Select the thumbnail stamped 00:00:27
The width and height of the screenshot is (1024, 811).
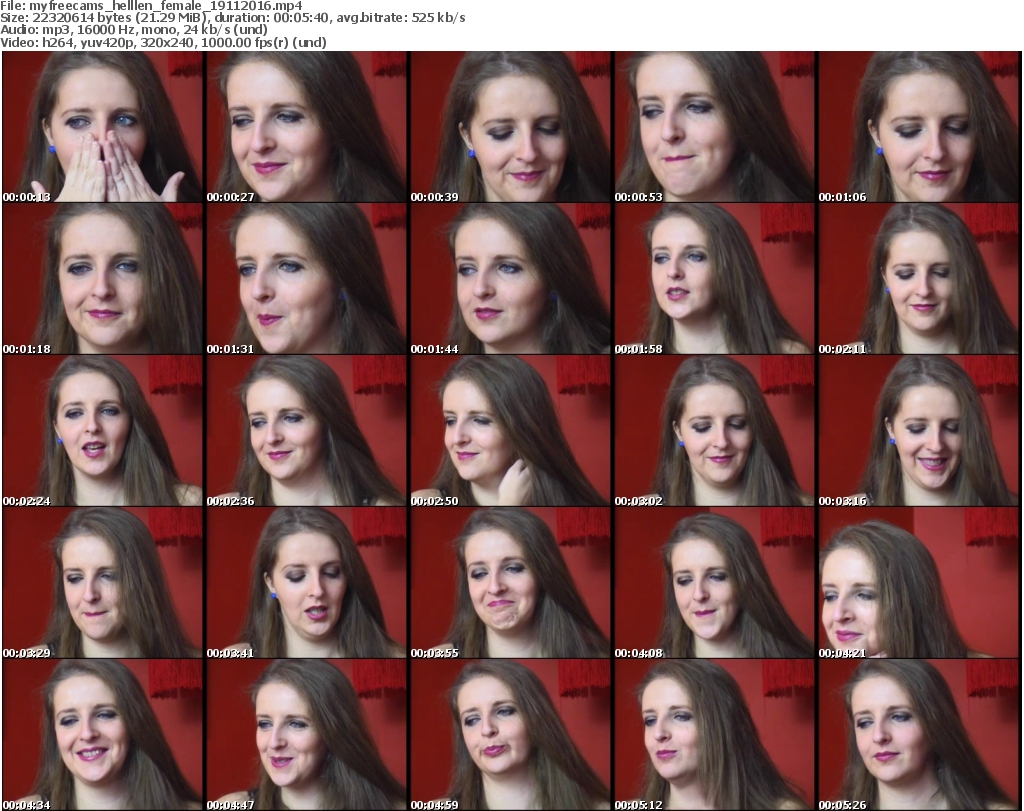(x=306, y=127)
